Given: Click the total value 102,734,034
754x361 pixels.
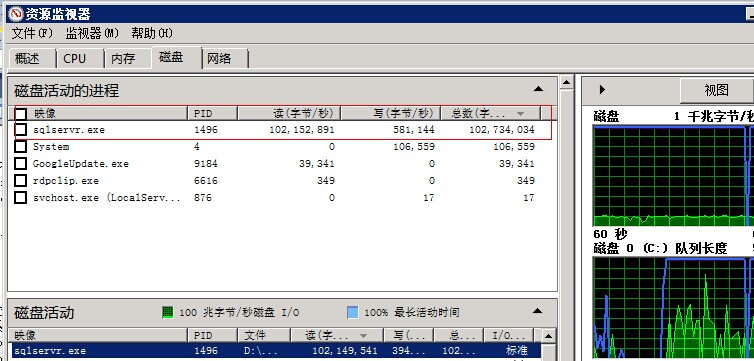Looking at the screenshot, I should (502, 130).
